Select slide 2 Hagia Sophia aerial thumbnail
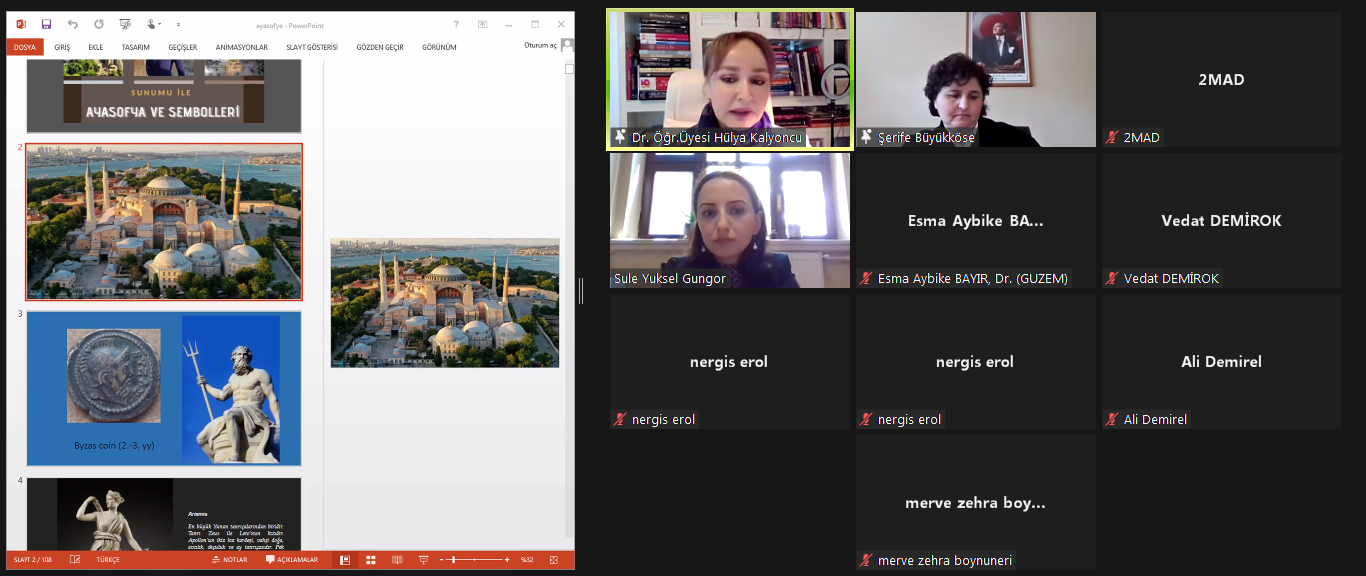The image size is (1366, 576). tap(164, 222)
